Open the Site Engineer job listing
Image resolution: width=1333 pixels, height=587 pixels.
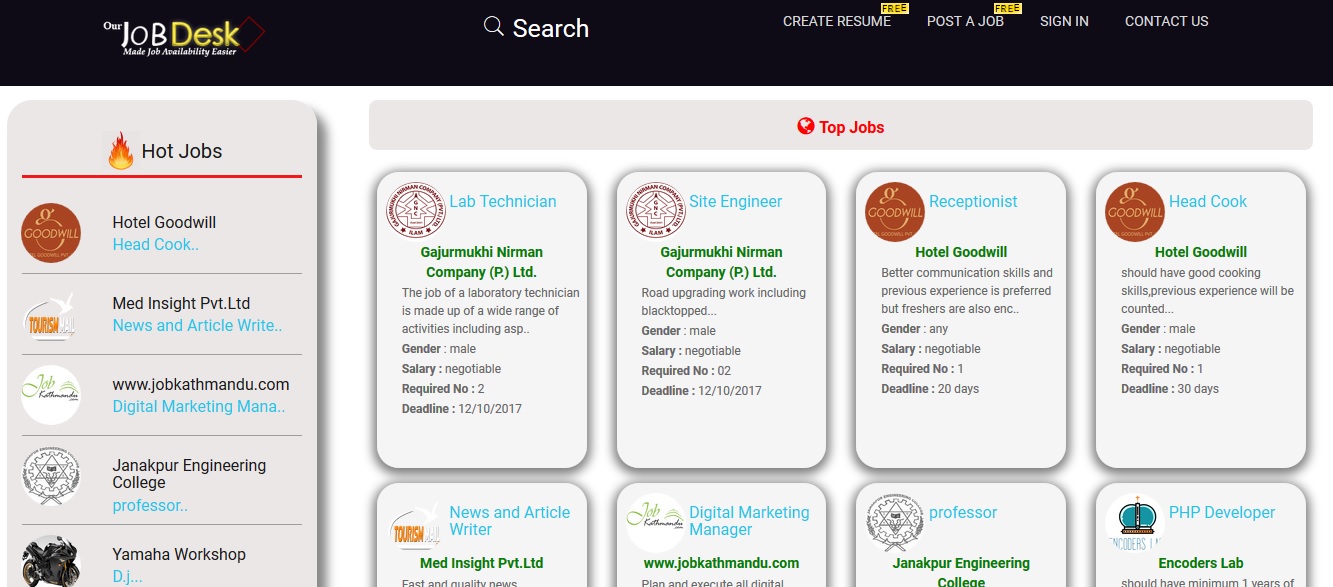pyautogui.click(x=735, y=201)
